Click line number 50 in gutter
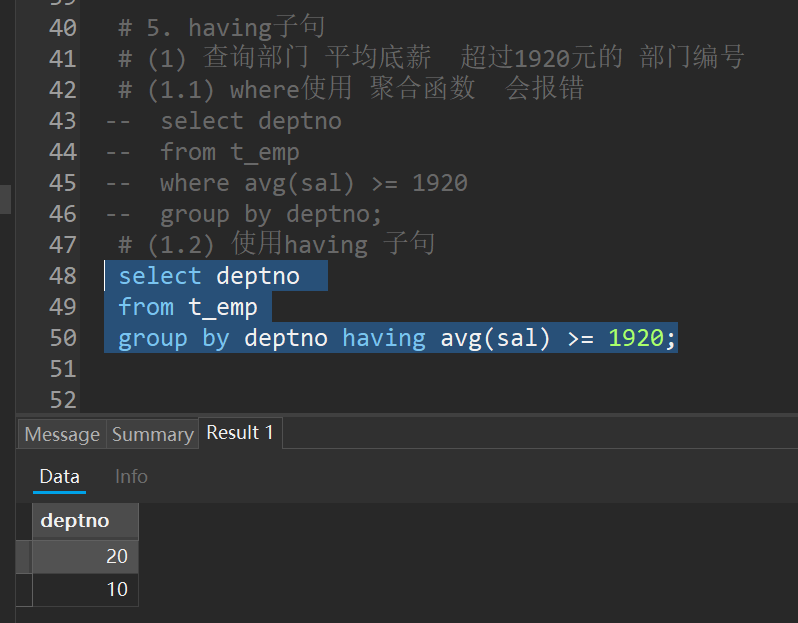The image size is (798, 623). [63, 338]
